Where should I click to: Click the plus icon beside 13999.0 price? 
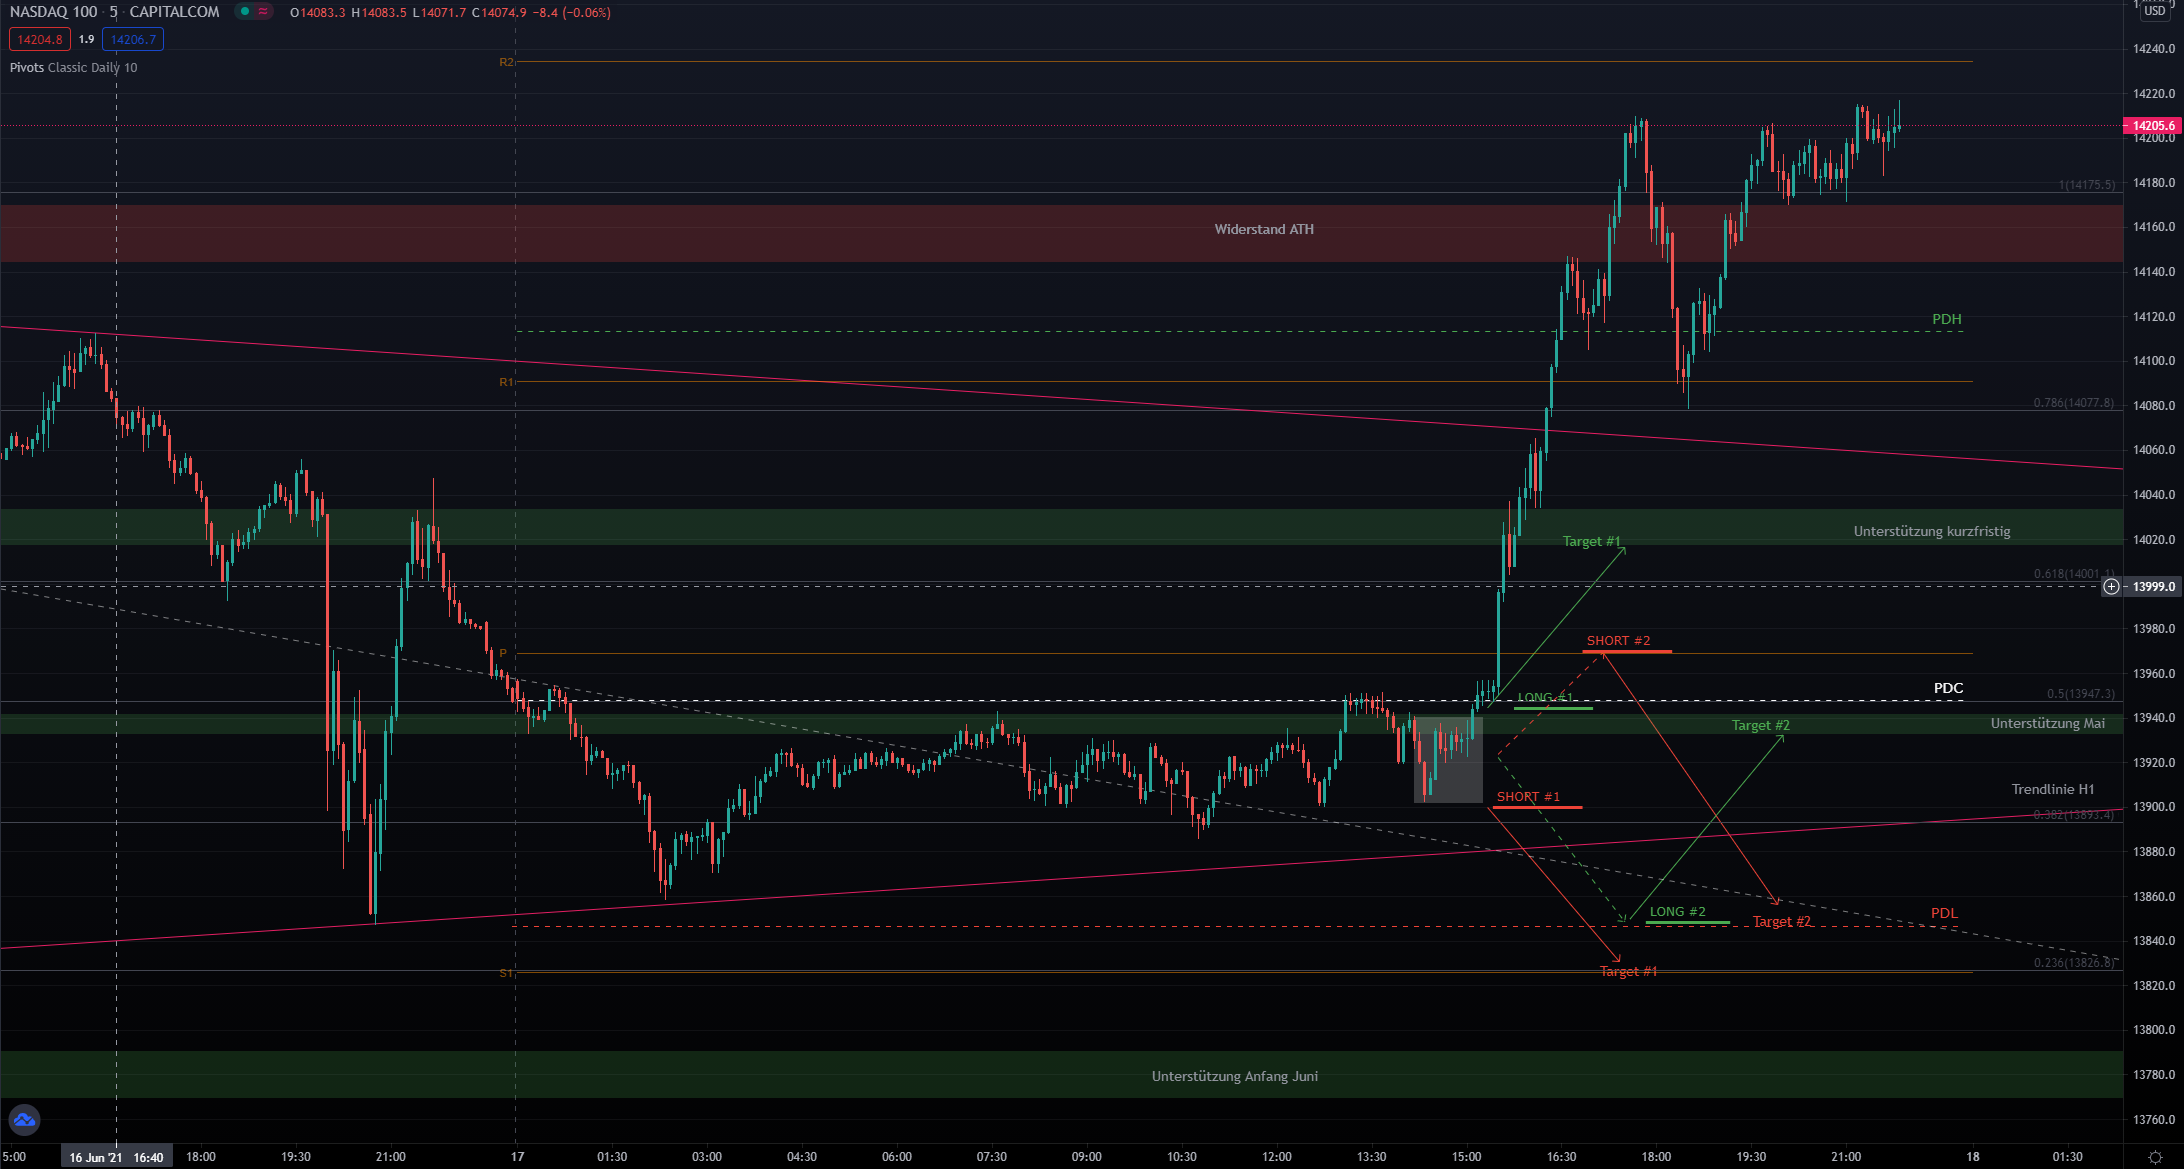pyautogui.click(x=2111, y=587)
